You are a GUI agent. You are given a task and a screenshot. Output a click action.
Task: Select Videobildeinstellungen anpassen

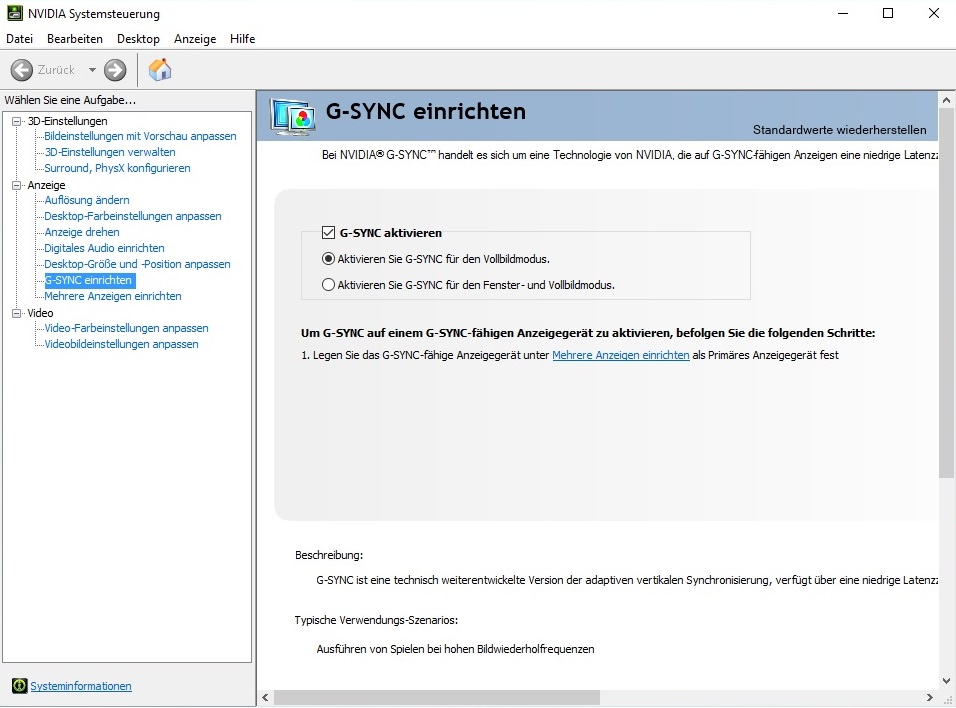tap(121, 344)
